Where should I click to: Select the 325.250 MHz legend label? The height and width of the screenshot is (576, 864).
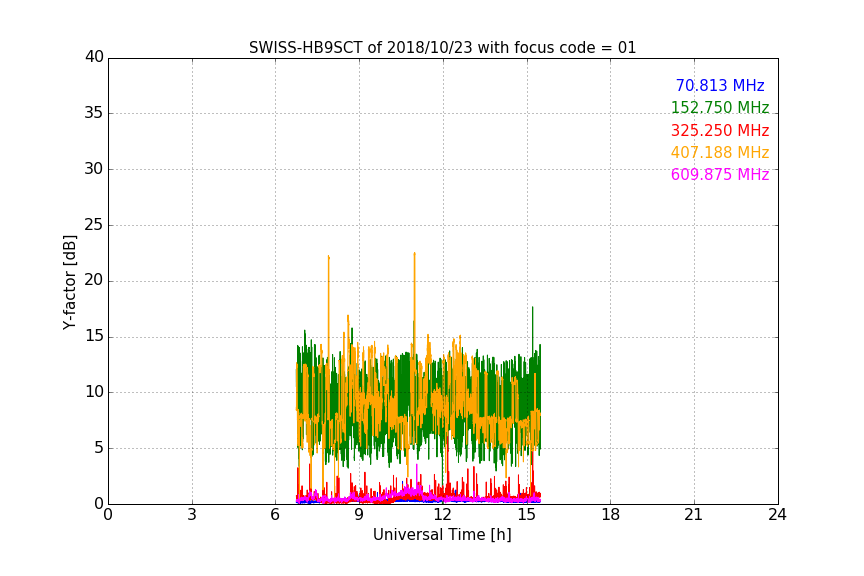(720, 130)
